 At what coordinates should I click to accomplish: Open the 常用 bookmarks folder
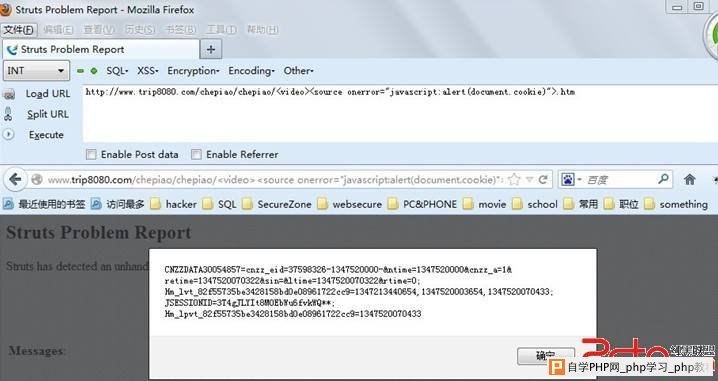[x=581, y=204]
